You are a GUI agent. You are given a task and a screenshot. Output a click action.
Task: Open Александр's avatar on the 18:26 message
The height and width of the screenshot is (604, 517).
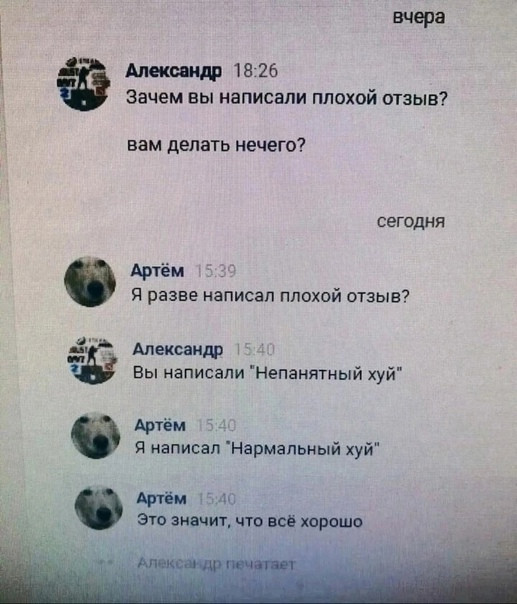pos(83,84)
